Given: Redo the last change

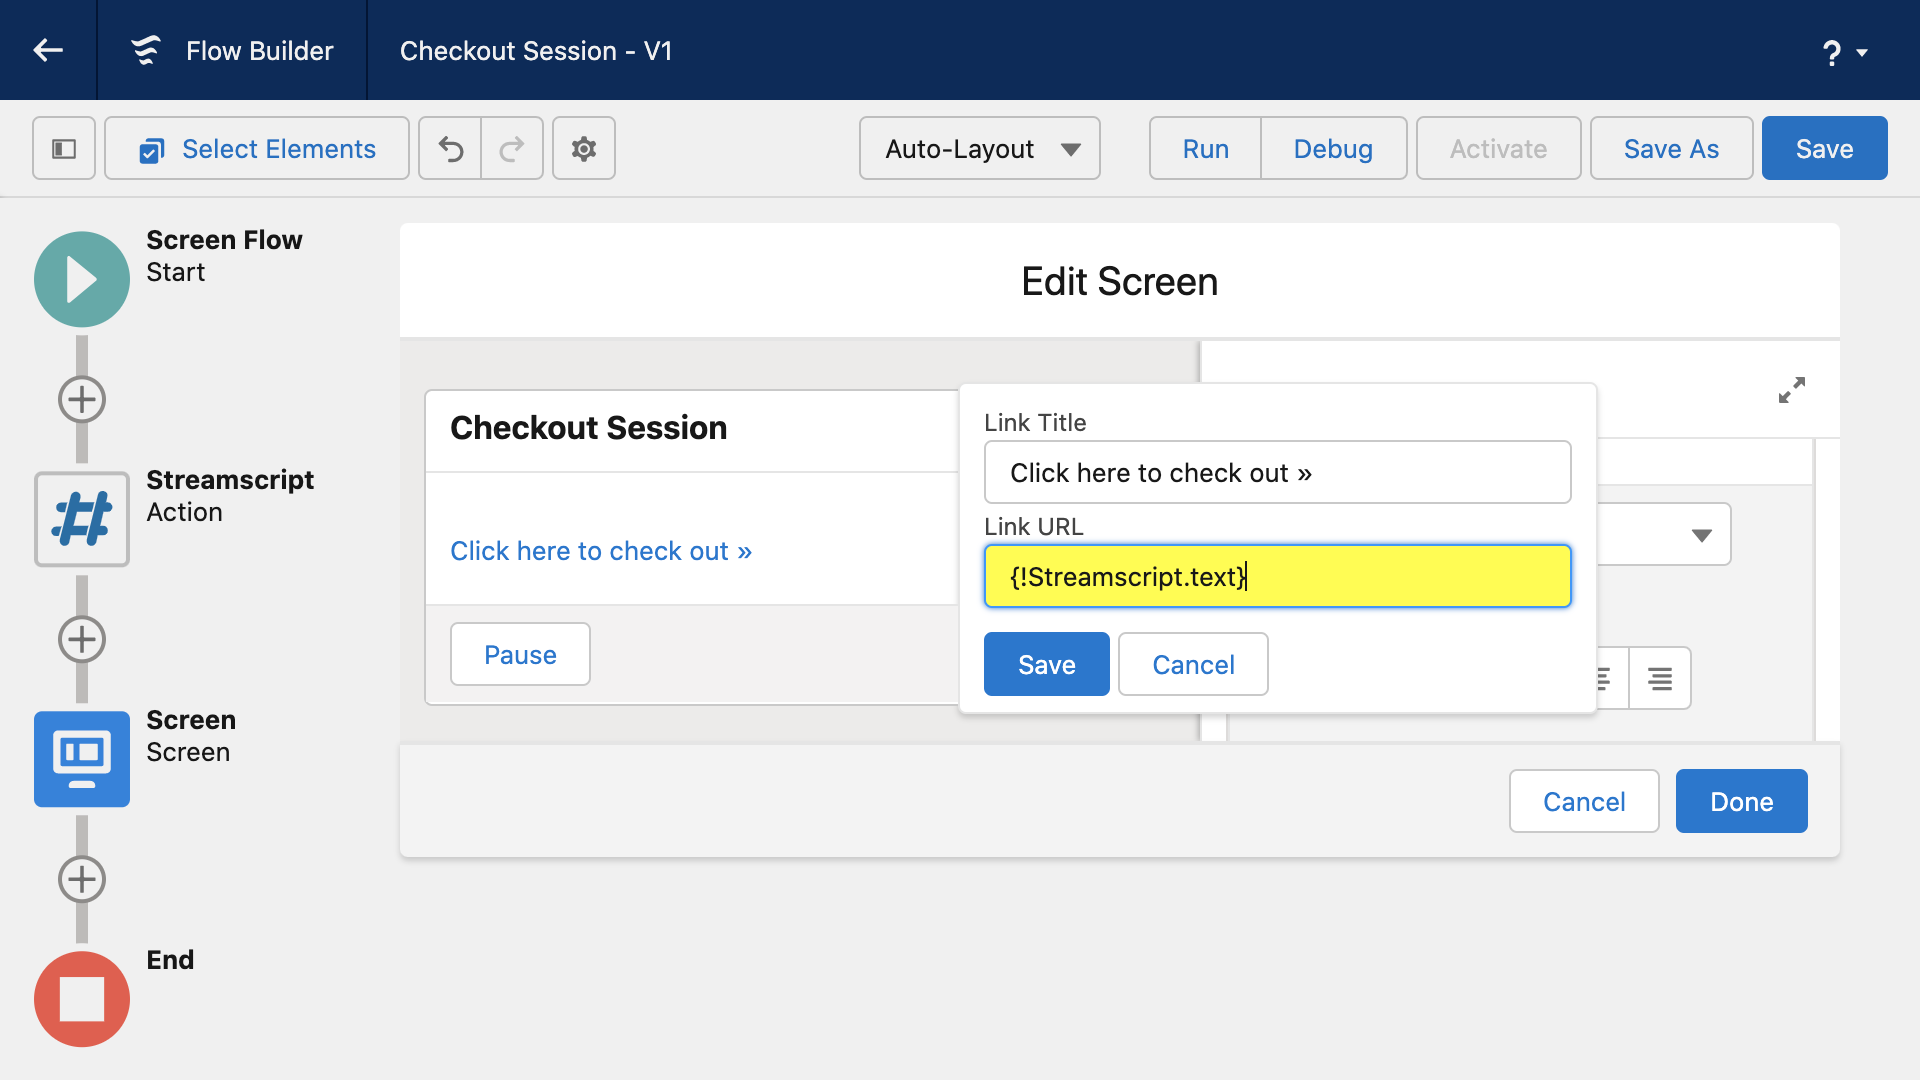Looking at the screenshot, I should tap(512, 148).
